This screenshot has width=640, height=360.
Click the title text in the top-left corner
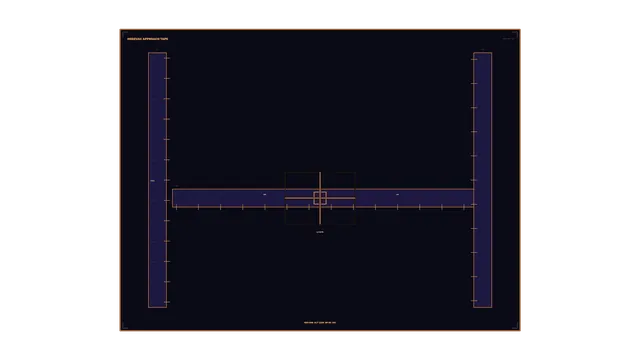click(147, 39)
